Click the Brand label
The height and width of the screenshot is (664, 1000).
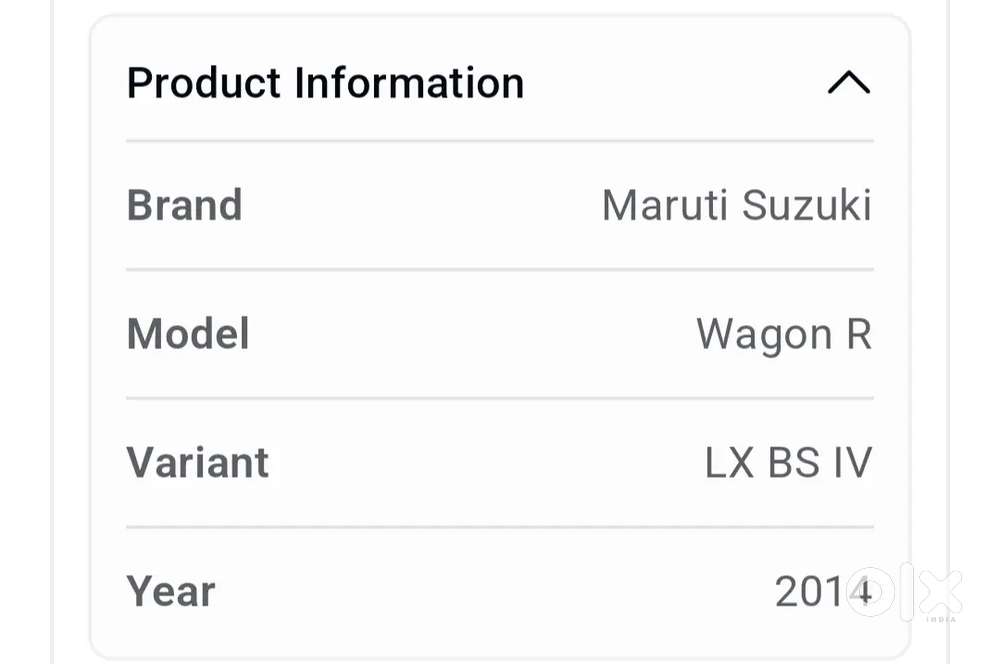click(184, 205)
